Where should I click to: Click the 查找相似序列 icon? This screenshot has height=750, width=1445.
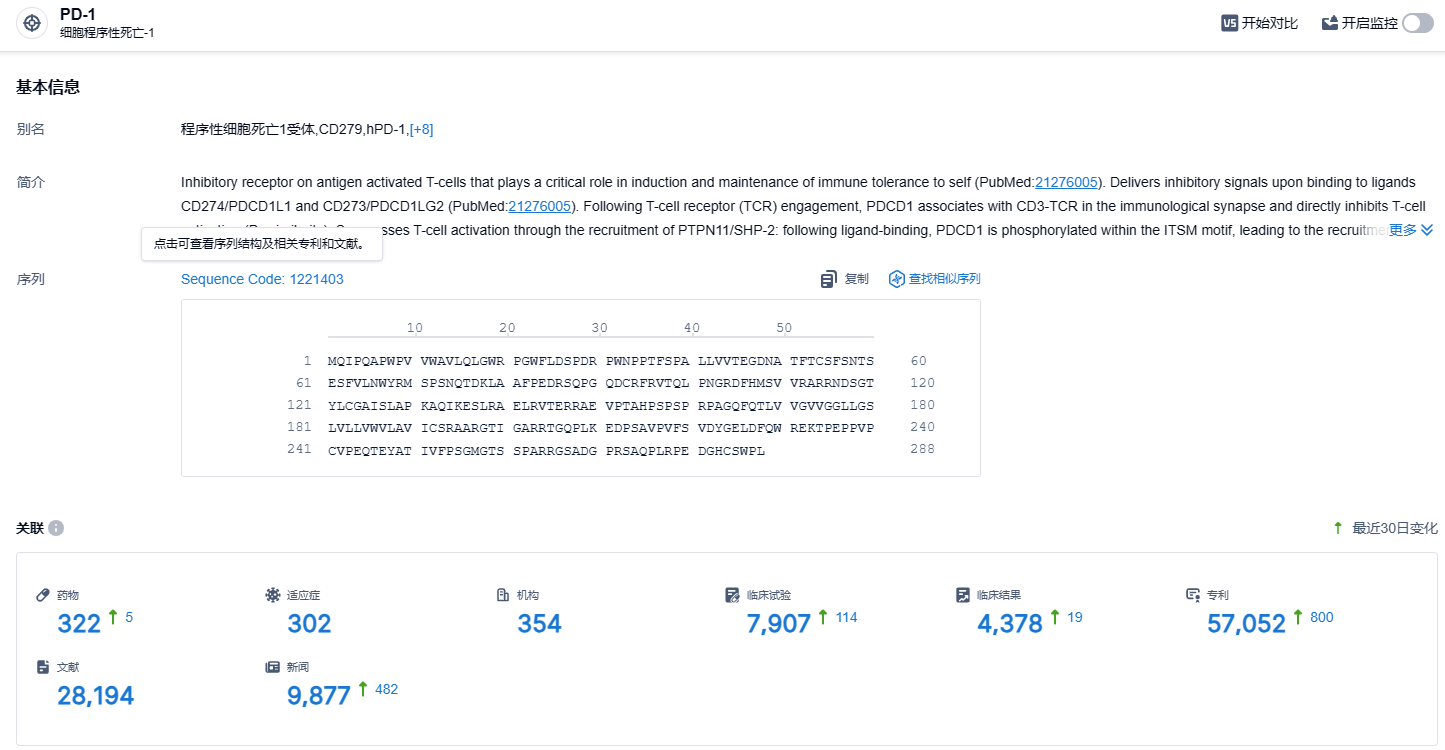pyautogui.click(x=896, y=279)
